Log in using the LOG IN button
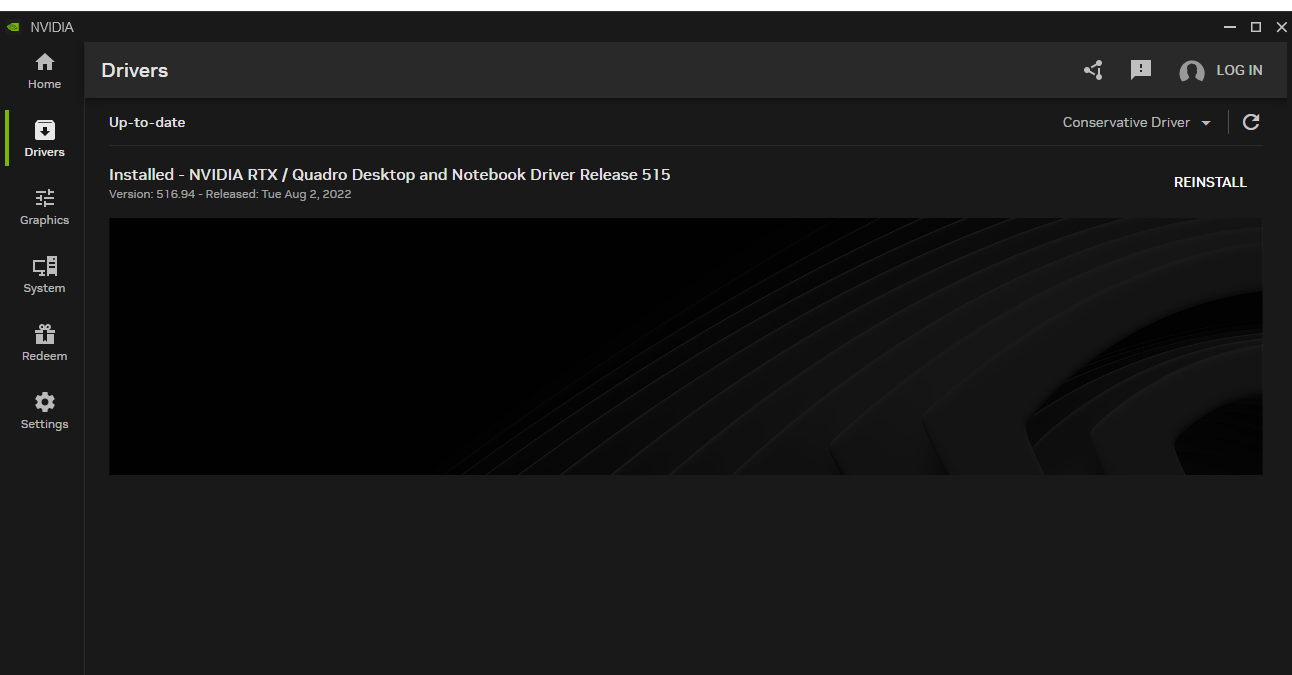This screenshot has height=675, width=1292. tap(1239, 70)
